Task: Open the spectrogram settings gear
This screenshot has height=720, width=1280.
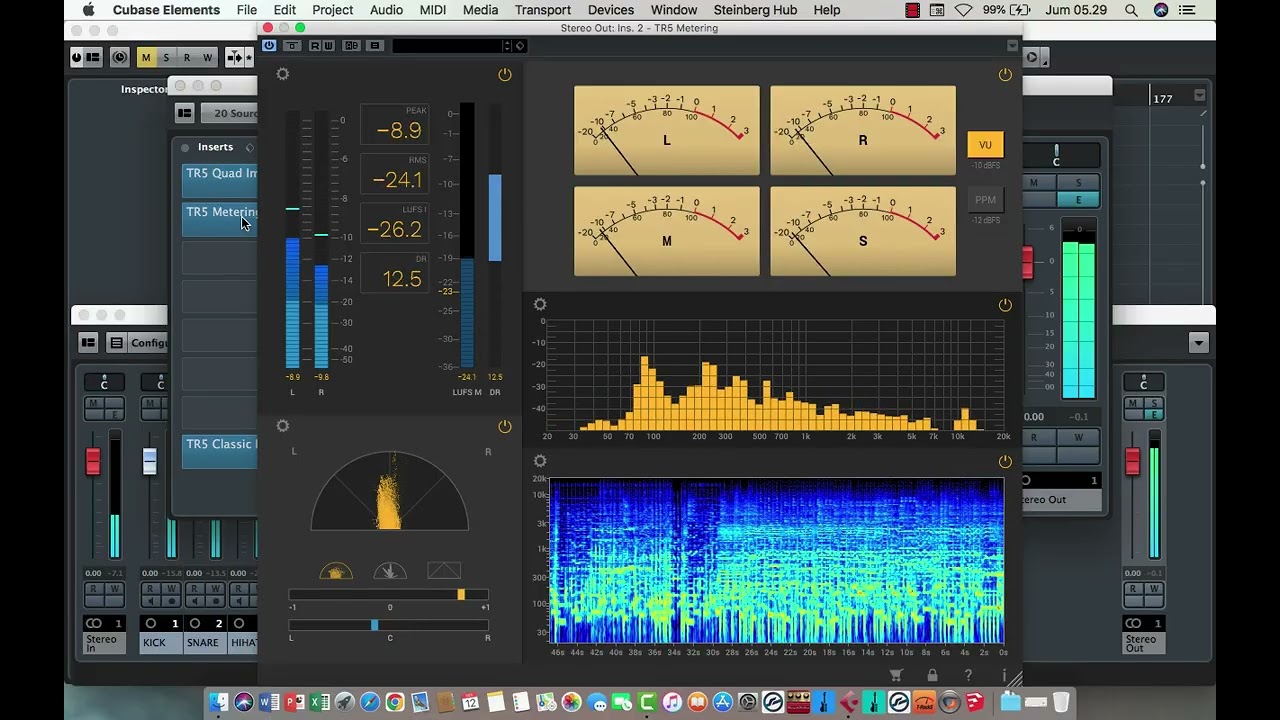Action: pos(540,461)
